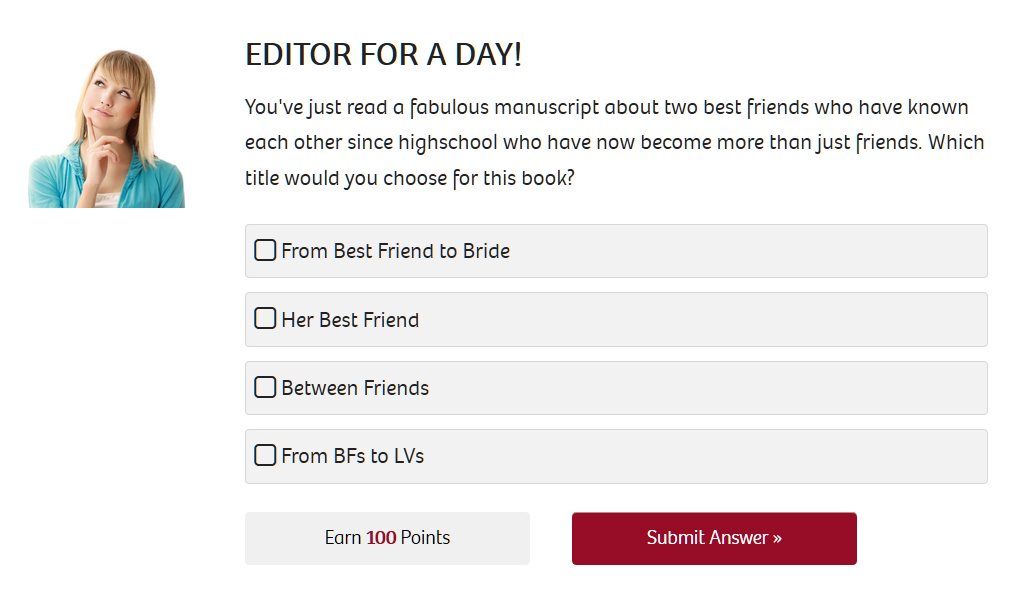The height and width of the screenshot is (615, 1013).
Task: Click the 'EDITOR FOR A DAY!' heading
Action: (383, 54)
